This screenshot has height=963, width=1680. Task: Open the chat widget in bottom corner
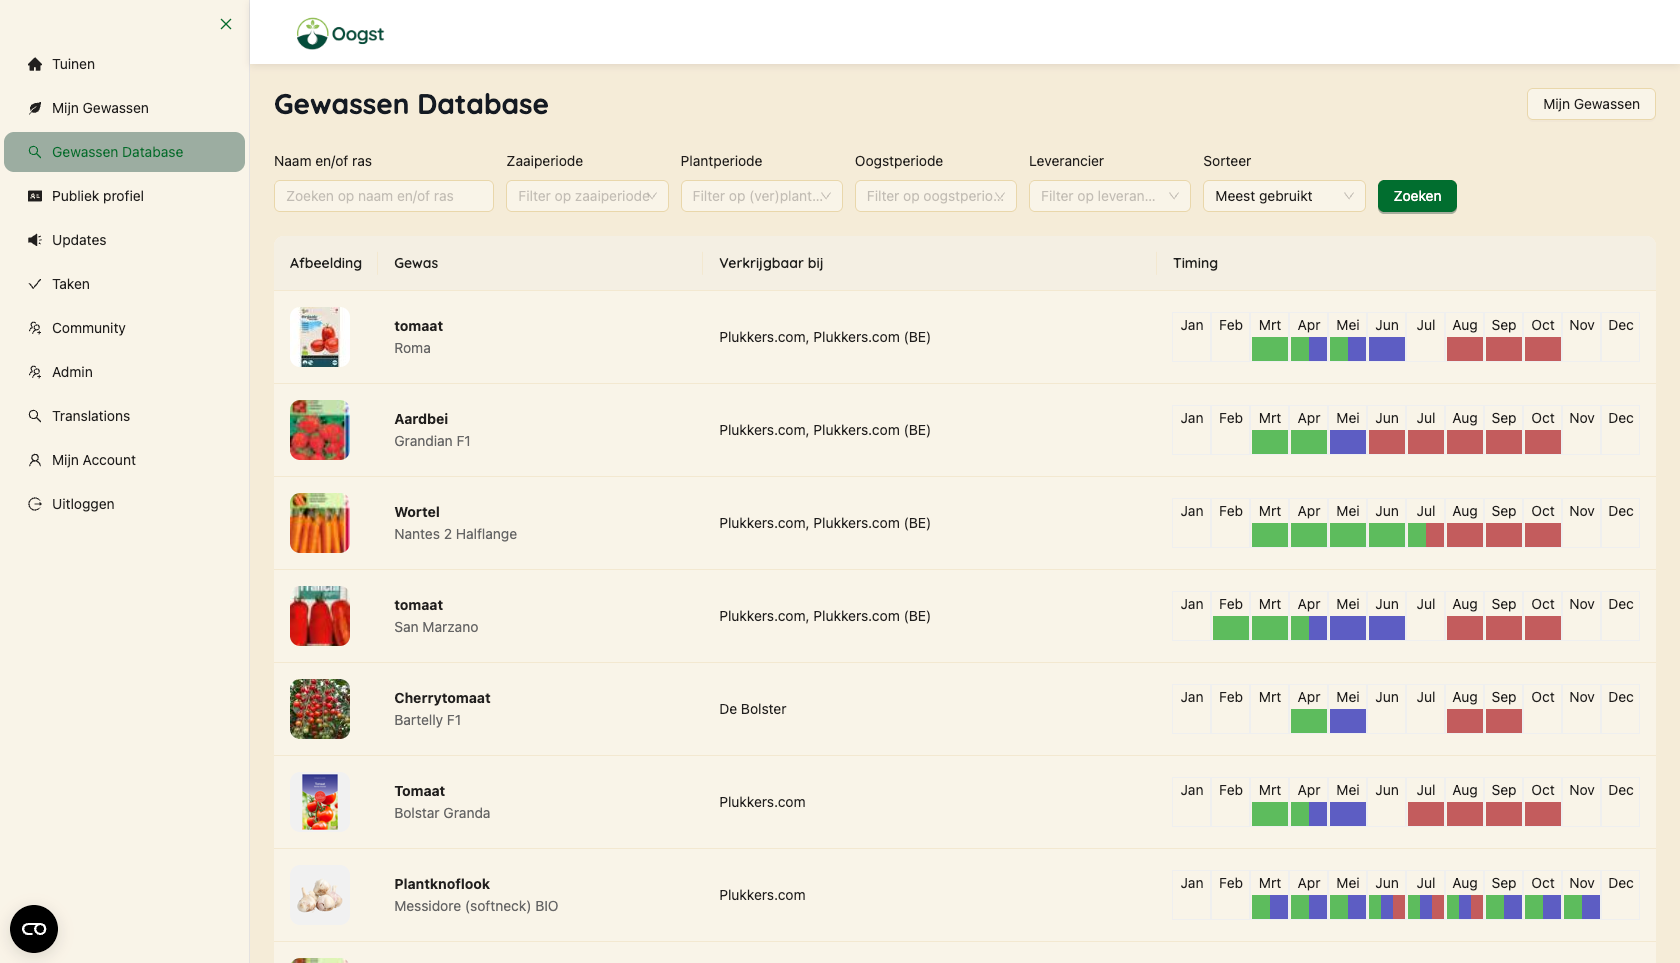pos(34,929)
